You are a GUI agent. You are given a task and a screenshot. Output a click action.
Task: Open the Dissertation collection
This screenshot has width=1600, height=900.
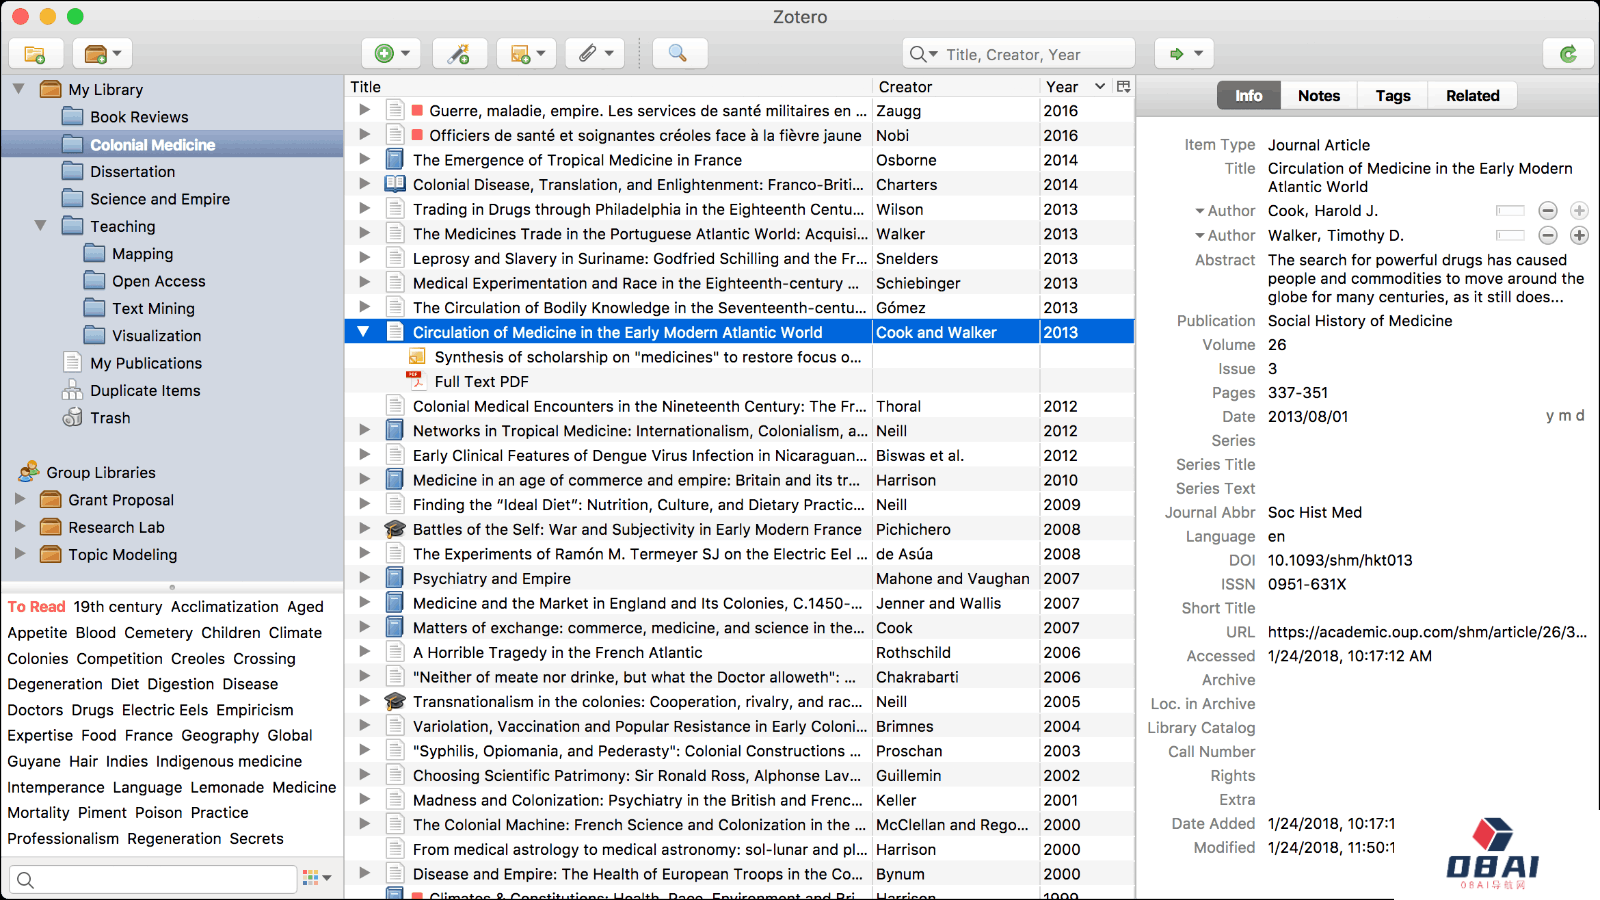point(132,172)
